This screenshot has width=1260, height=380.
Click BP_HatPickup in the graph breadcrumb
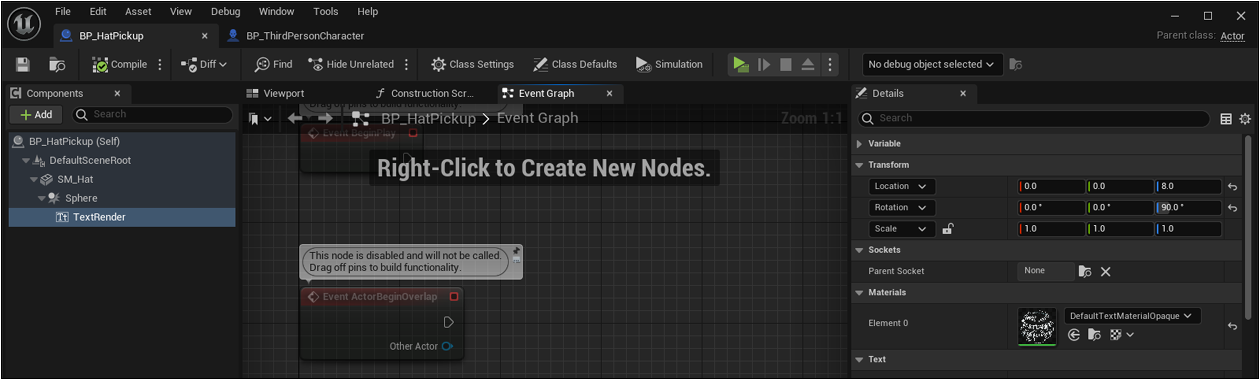[x=427, y=118]
